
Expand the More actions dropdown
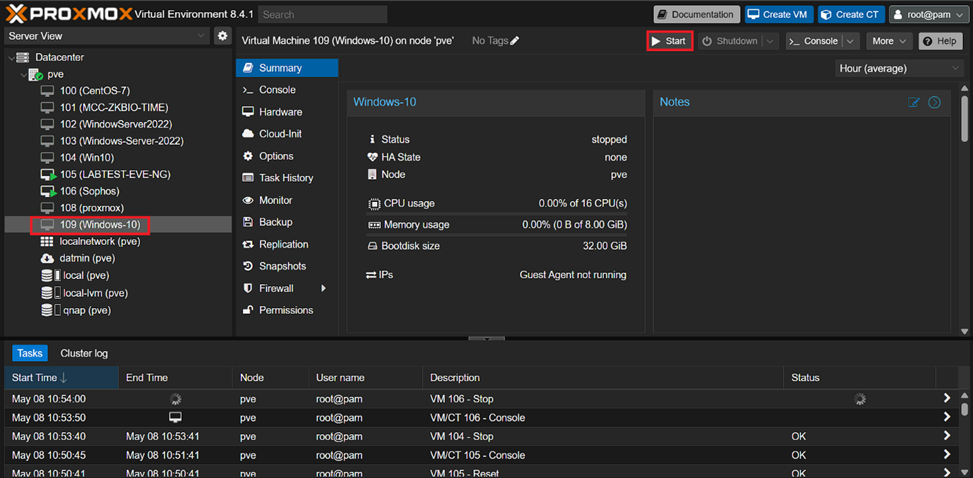tap(889, 41)
